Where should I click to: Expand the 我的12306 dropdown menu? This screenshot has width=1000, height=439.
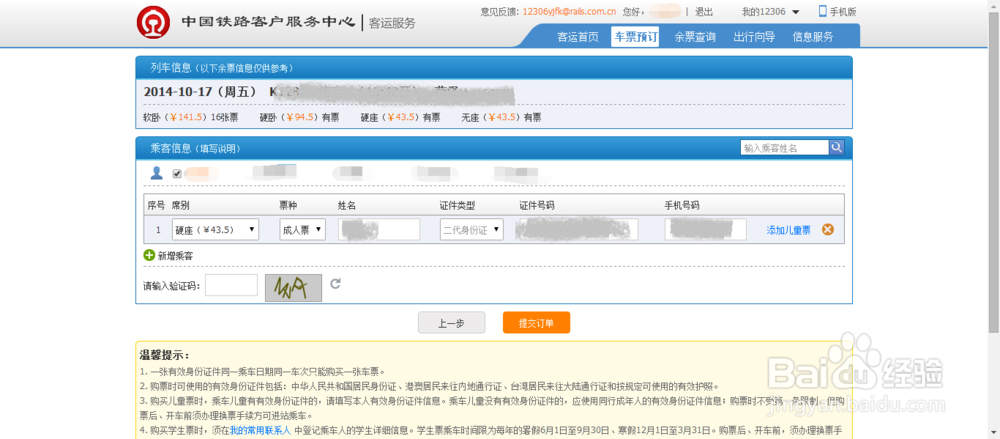[771, 12]
